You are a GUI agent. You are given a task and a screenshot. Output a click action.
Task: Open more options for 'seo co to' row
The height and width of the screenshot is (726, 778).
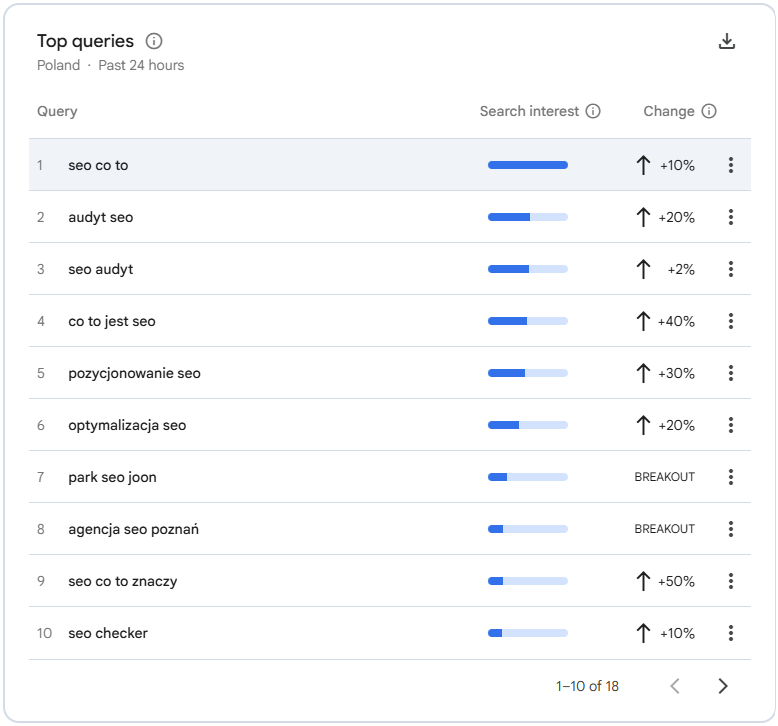731,165
